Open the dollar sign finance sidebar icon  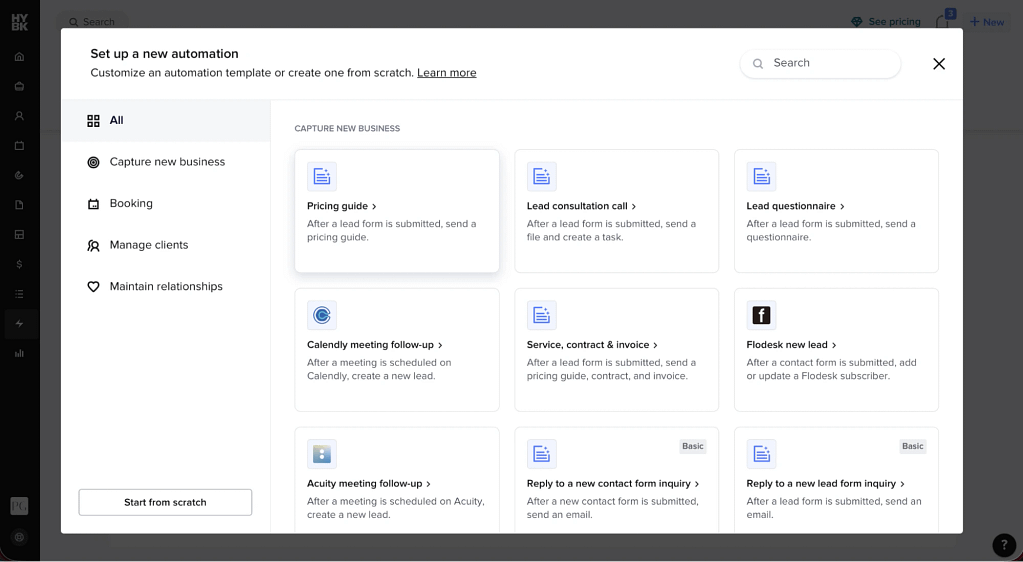[20, 264]
